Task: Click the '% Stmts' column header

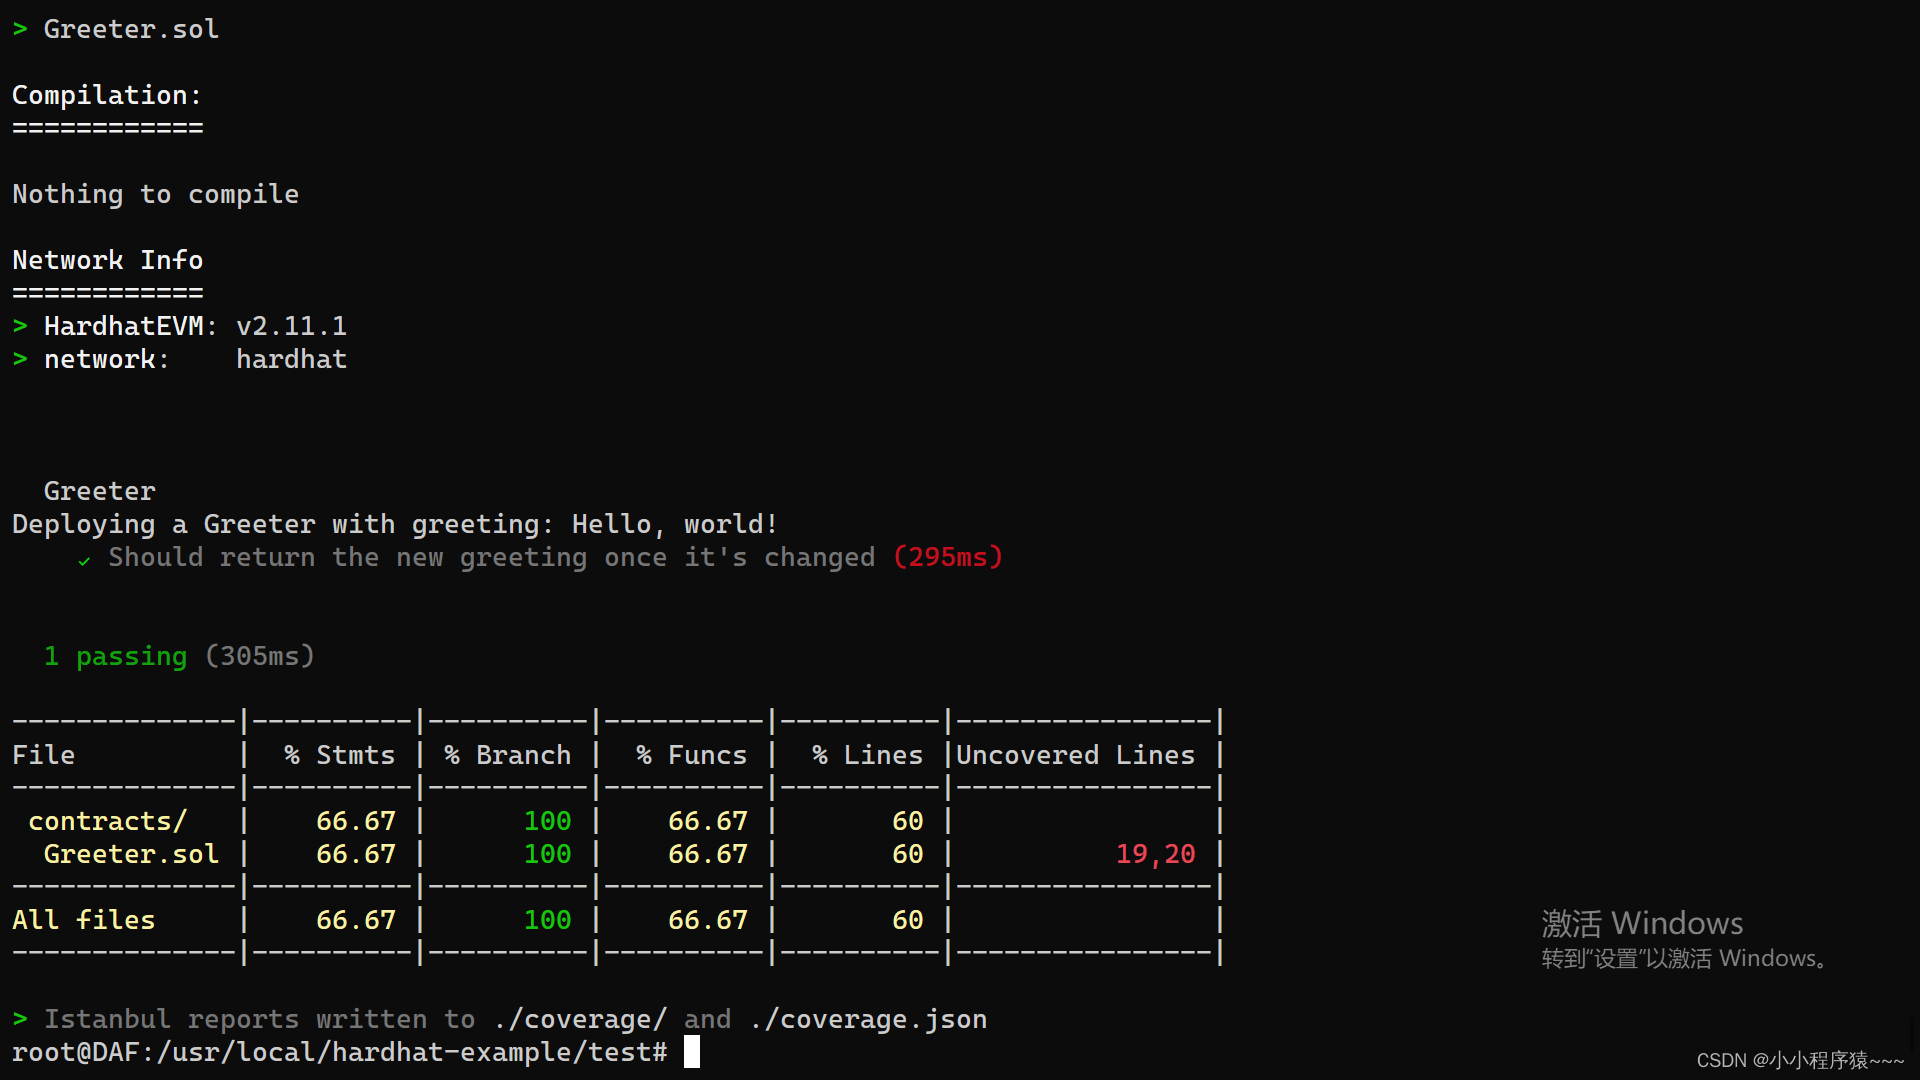Action: (339, 755)
